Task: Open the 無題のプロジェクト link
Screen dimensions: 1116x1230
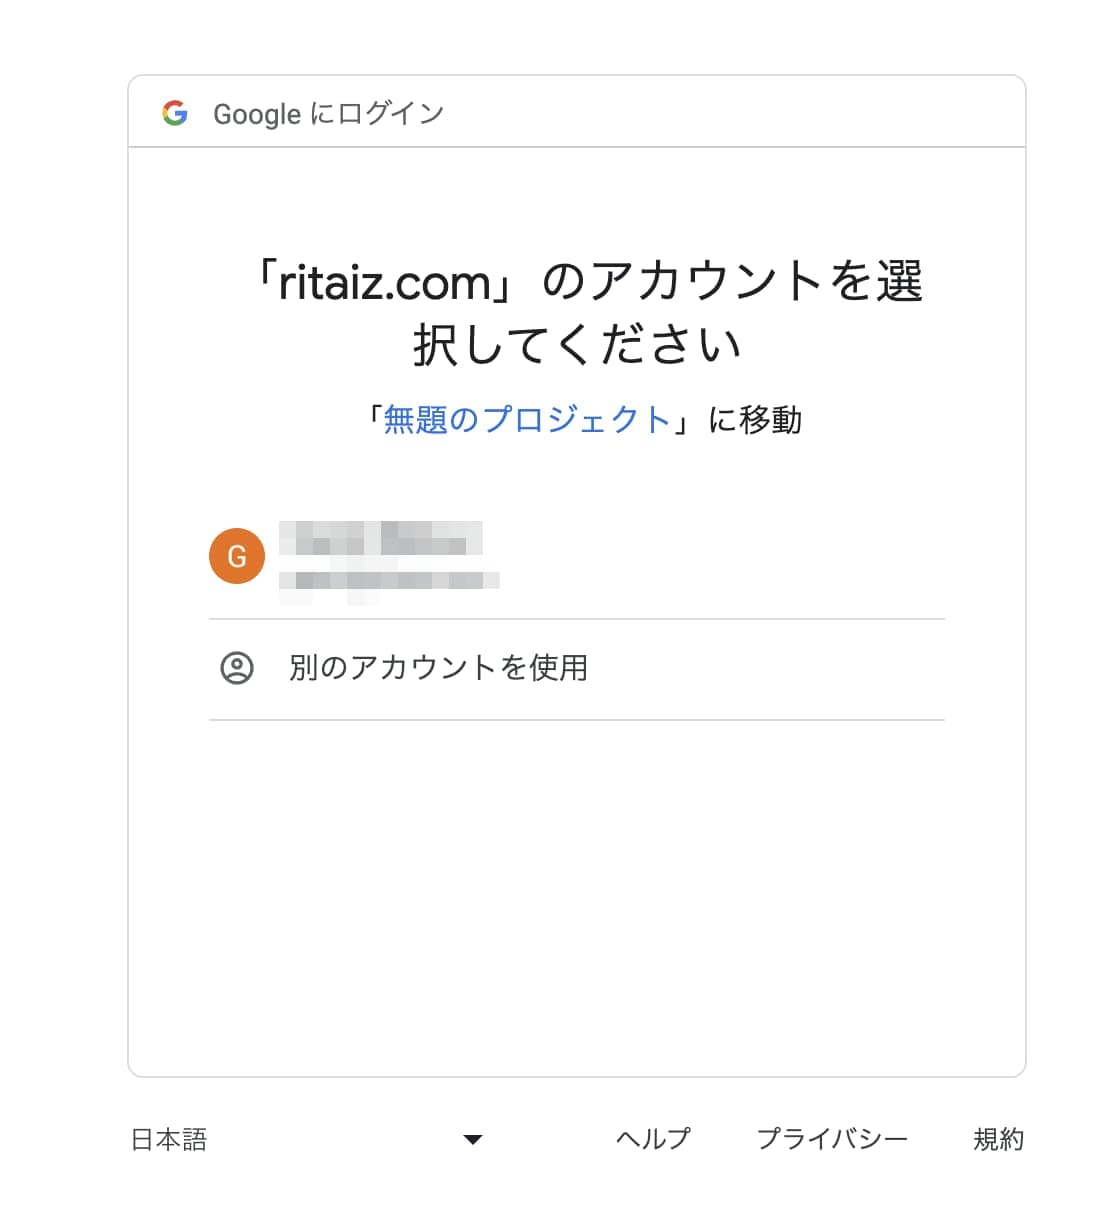Action: 527,419
